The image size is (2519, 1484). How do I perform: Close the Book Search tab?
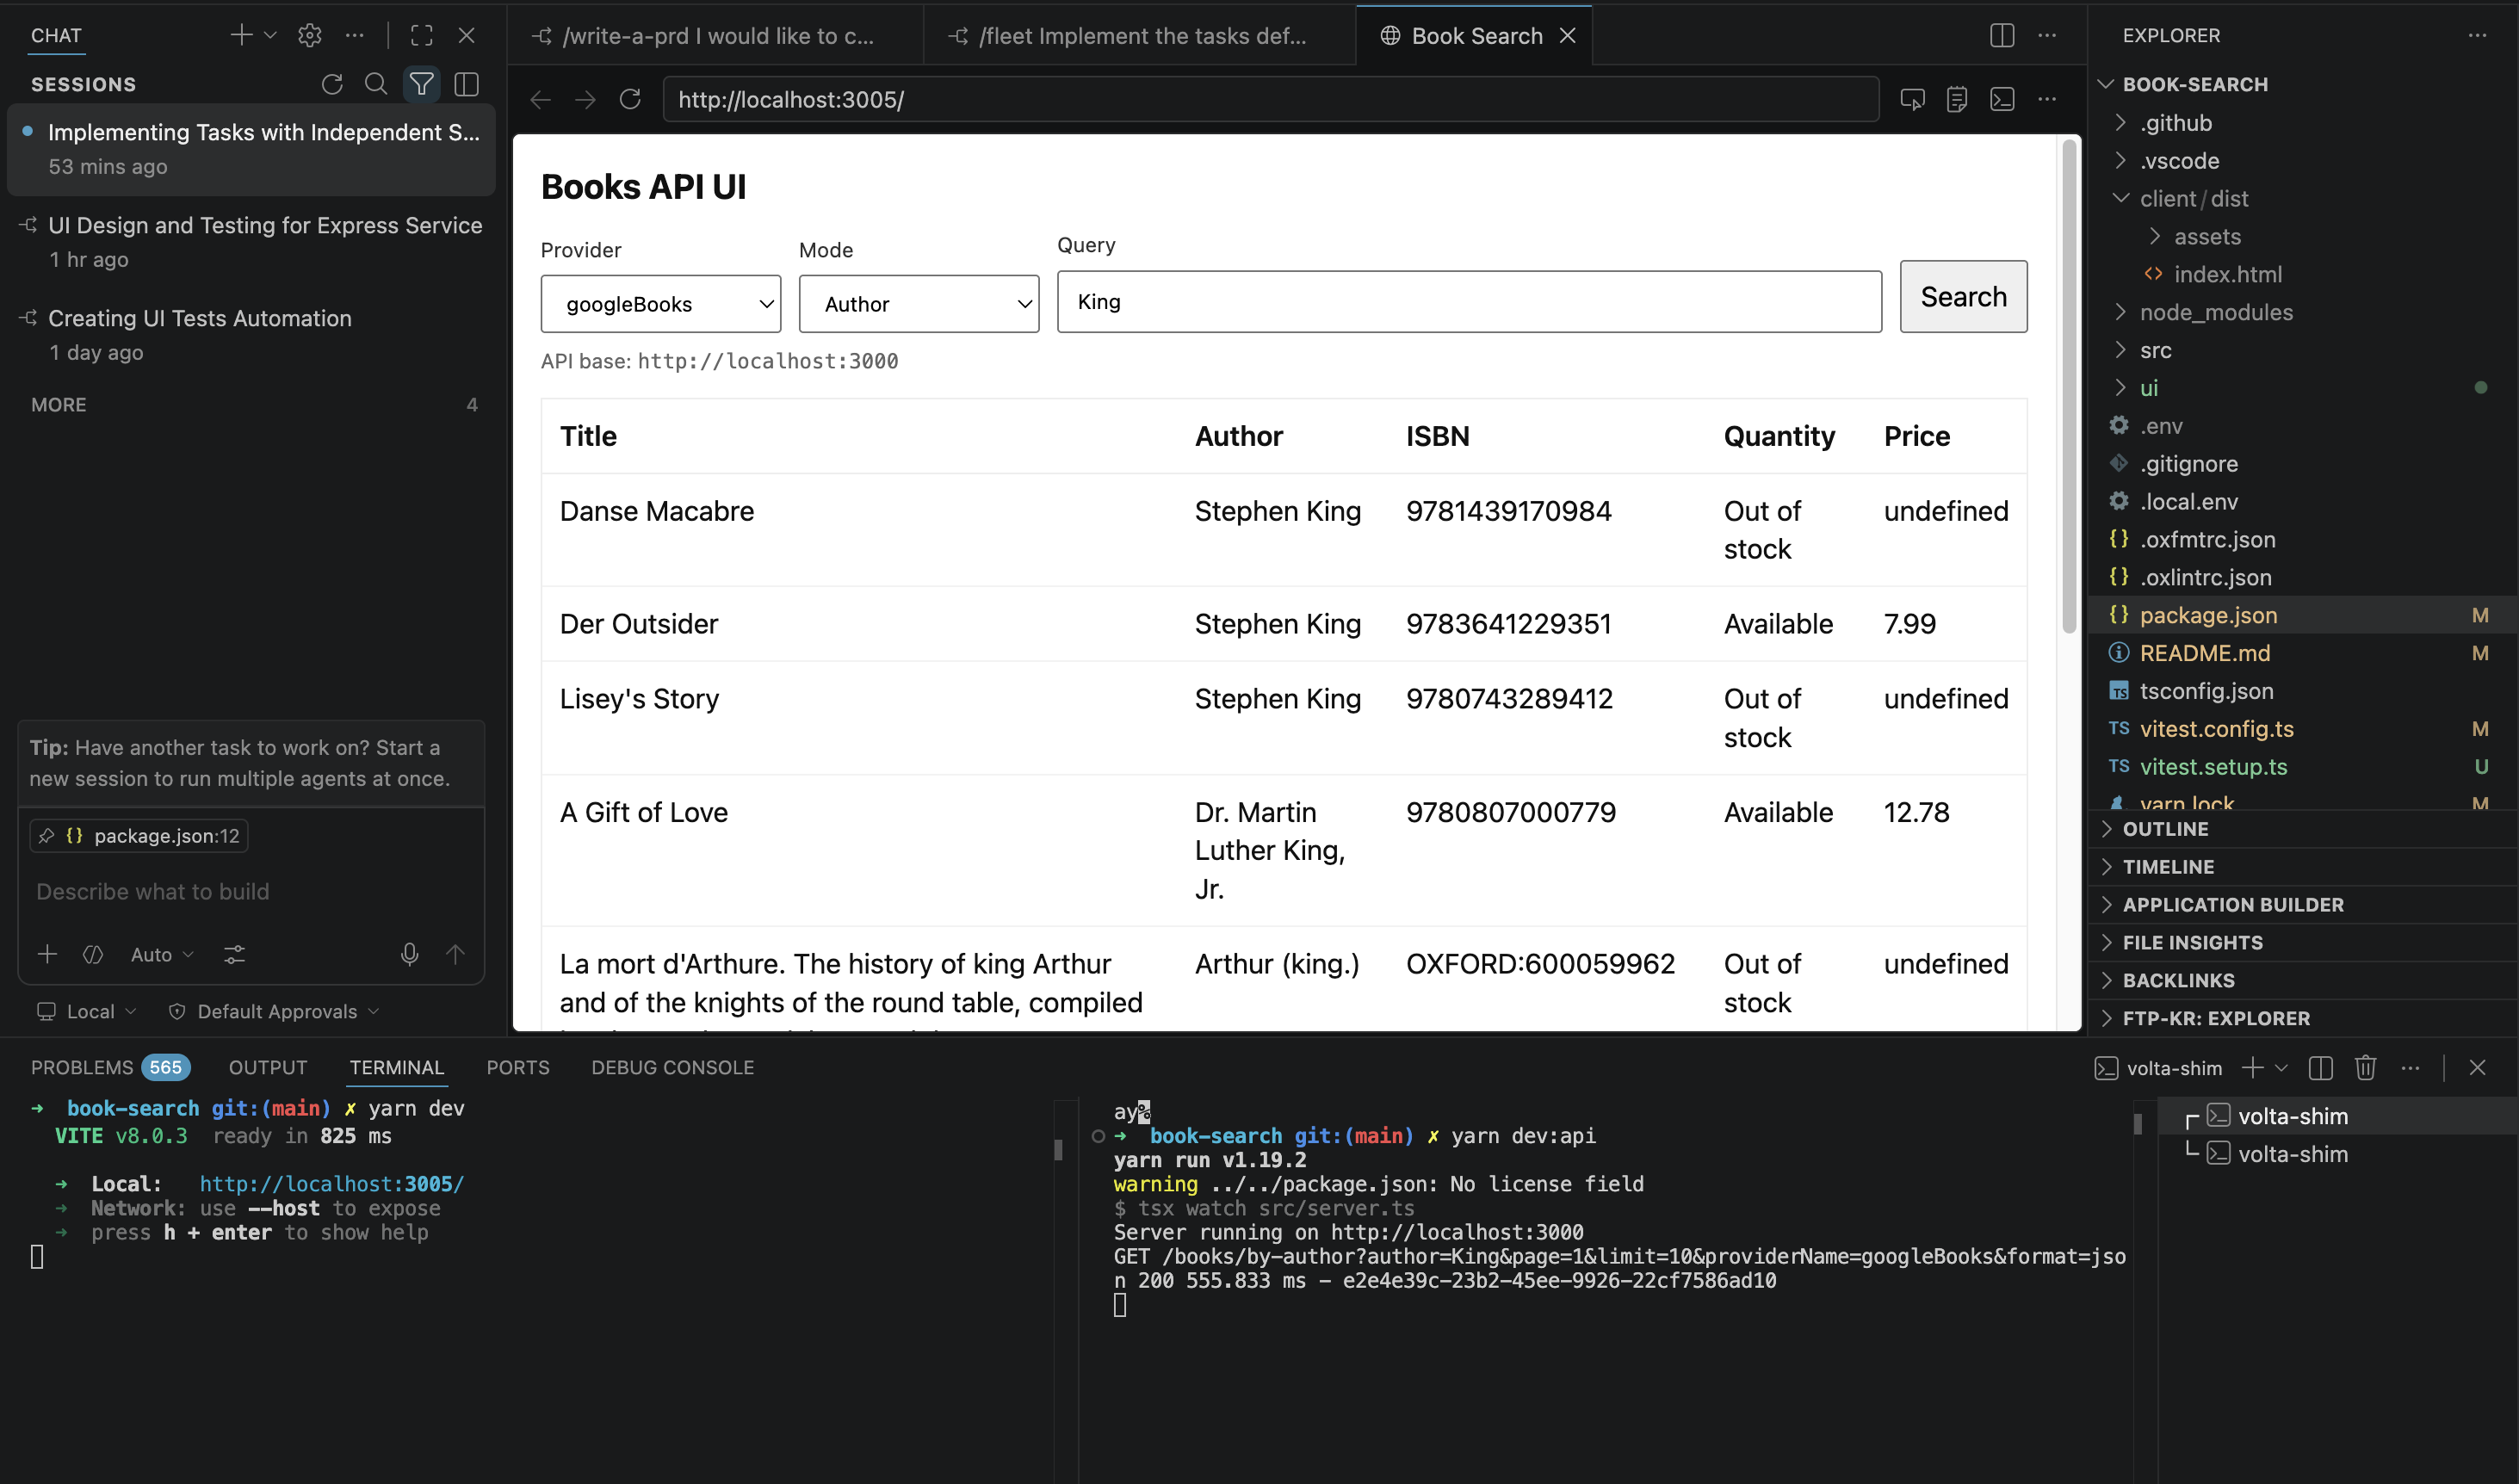tap(1568, 35)
